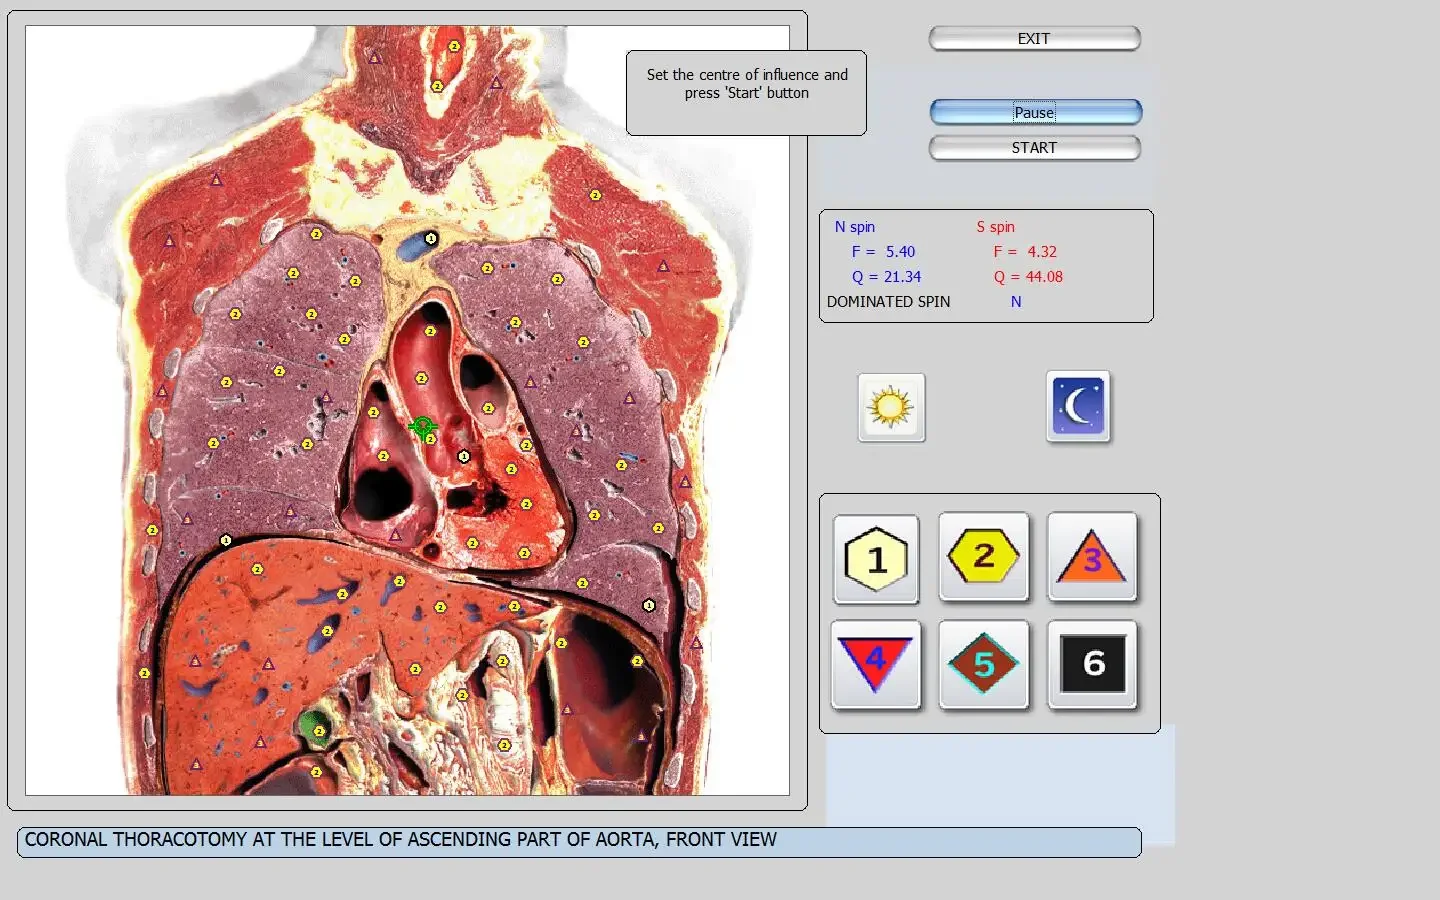Click the sun icon button
Viewport: 1440px width, 900px height.
click(891, 408)
